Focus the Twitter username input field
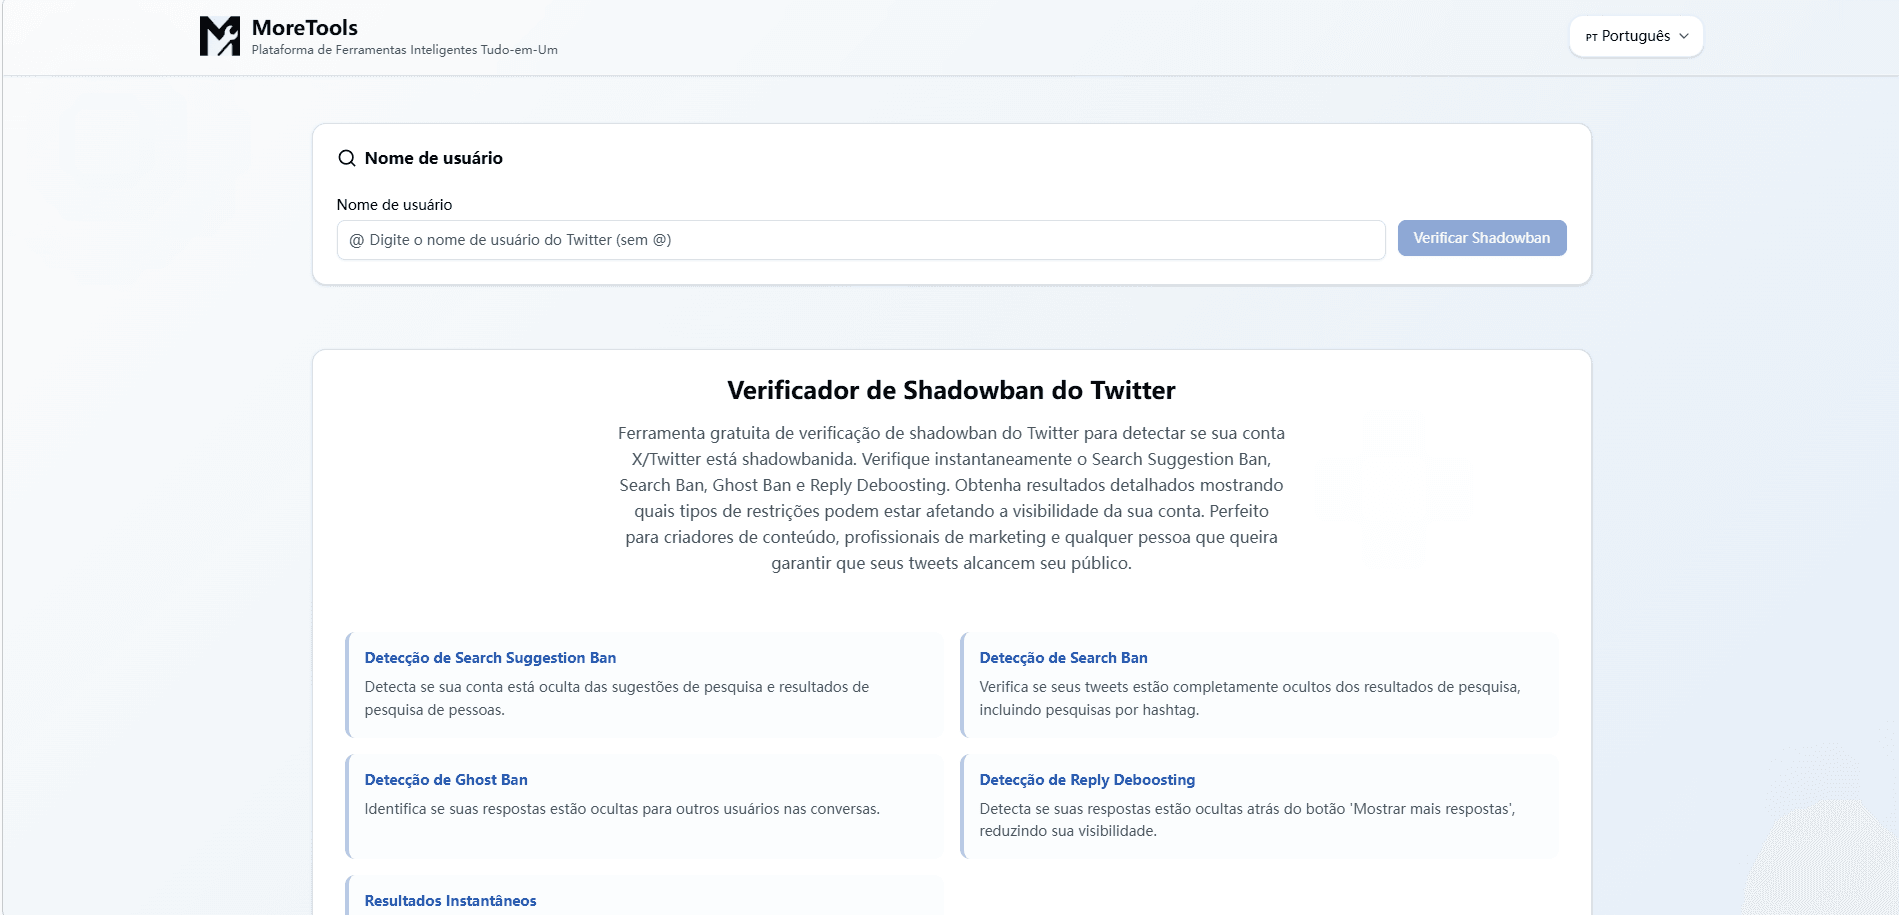This screenshot has height=915, width=1899. tap(860, 240)
